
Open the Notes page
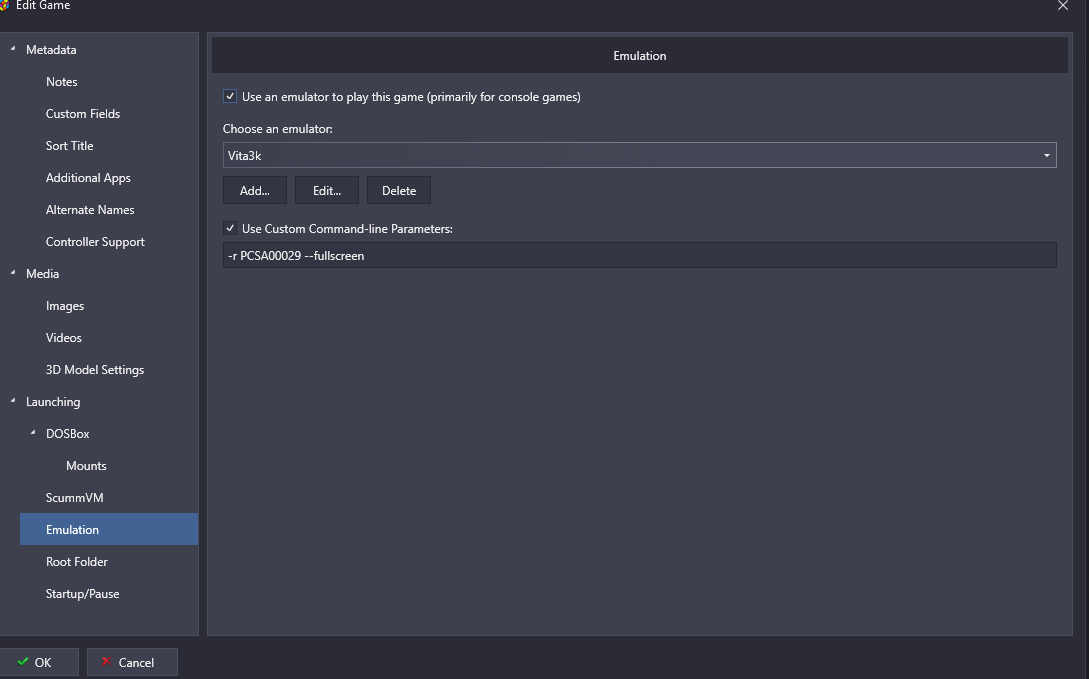click(62, 82)
